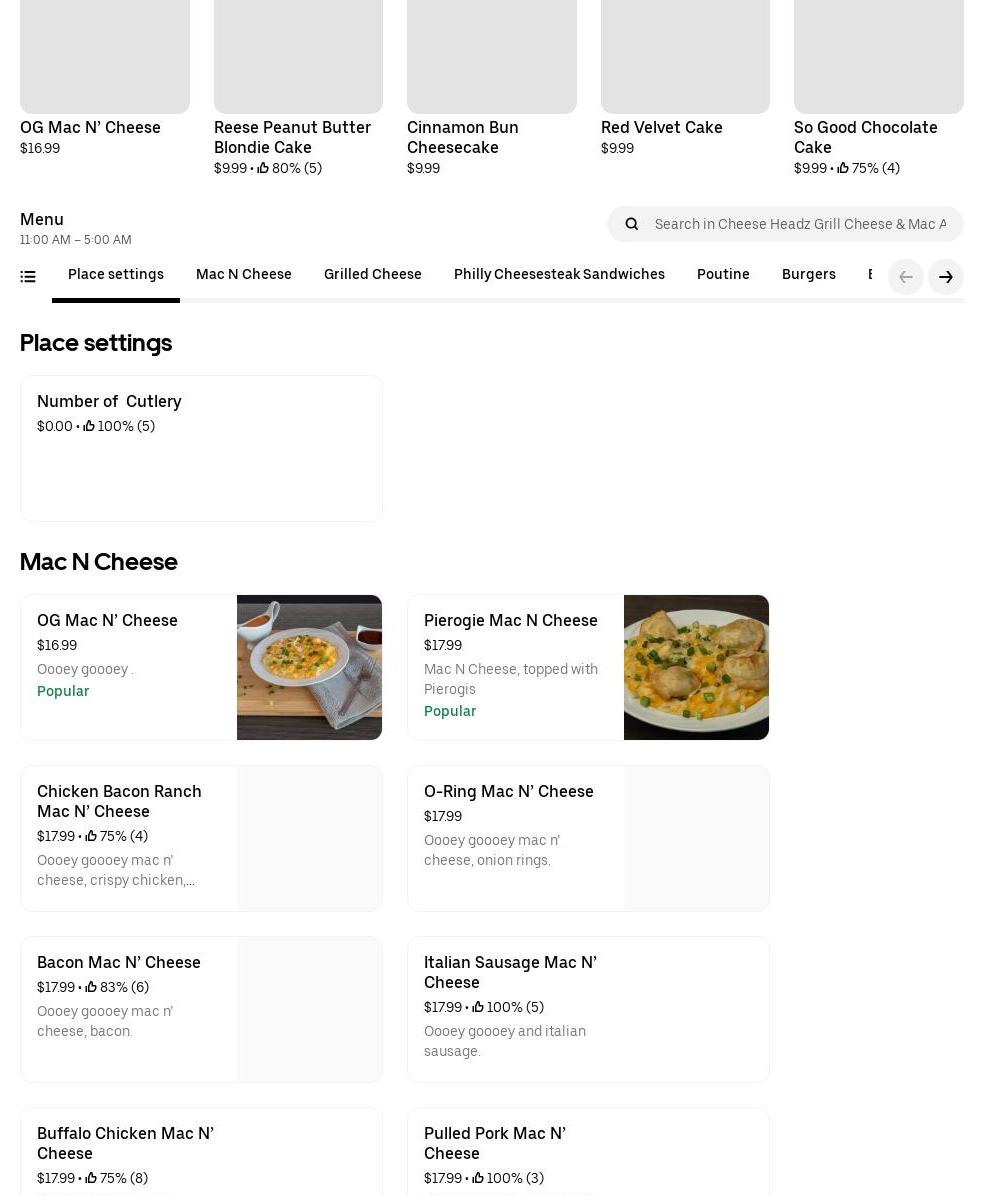
Task: Click the menu list icon beside the tabs
Action: click(x=28, y=277)
